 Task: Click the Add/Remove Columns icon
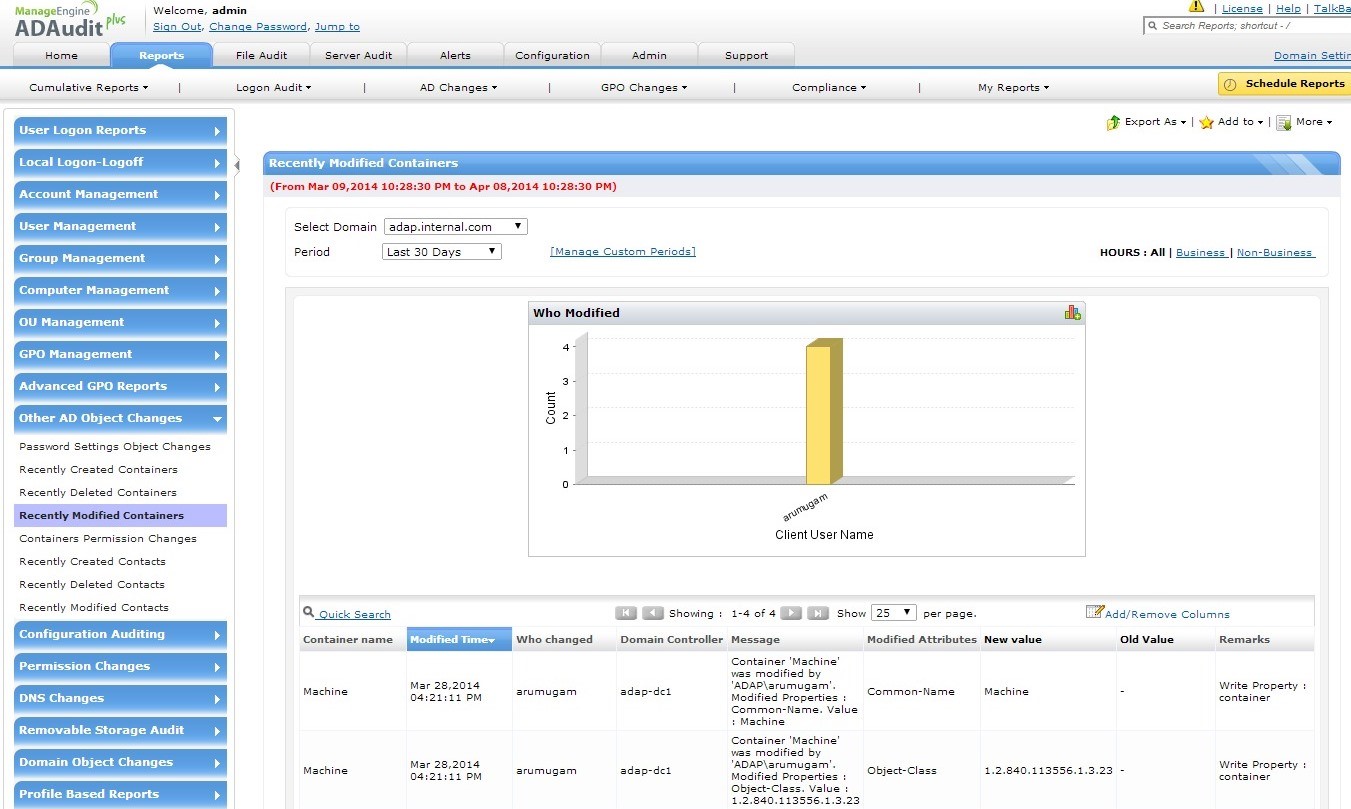(1094, 612)
